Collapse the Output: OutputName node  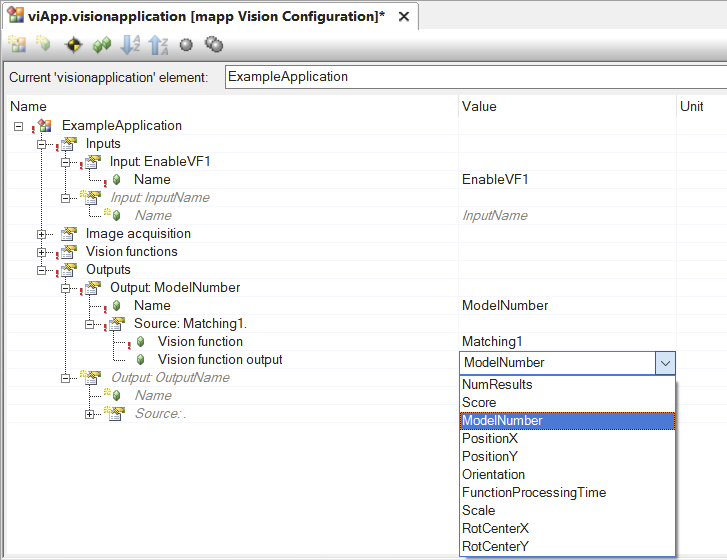coord(66,378)
